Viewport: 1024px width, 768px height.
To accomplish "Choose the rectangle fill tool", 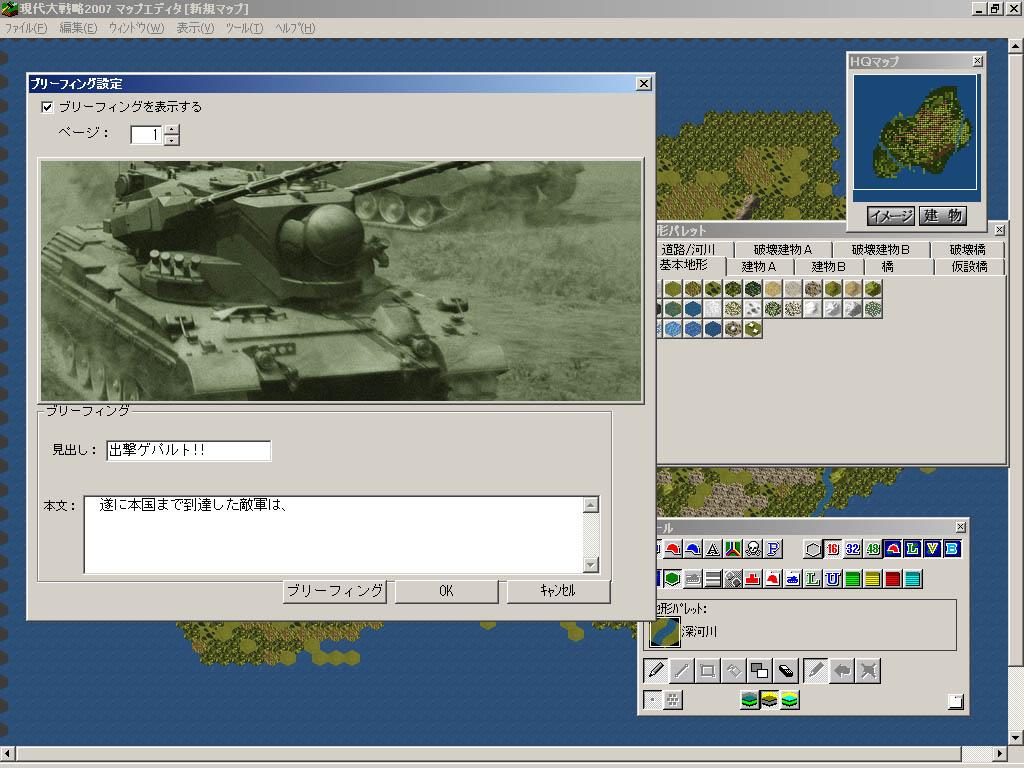I will click(708, 671).
